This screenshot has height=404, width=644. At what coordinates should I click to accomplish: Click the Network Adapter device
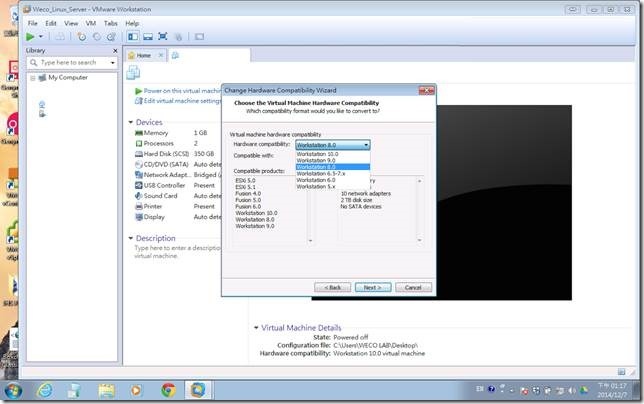[x=168, y=175]
